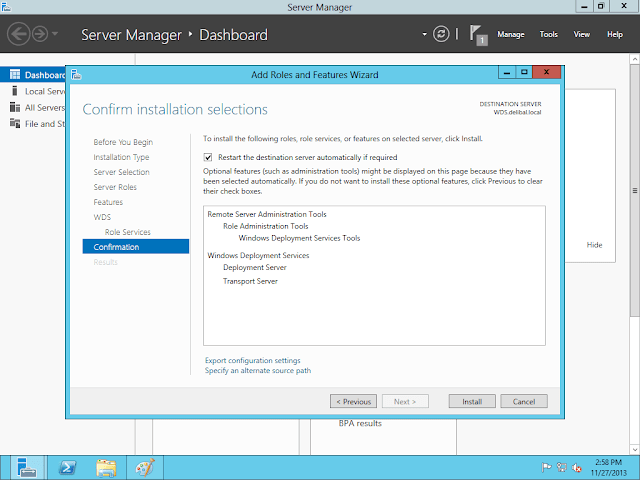The height and width of the screenshot is (480, 640).
Task: Open navigation history dropdown arrow
Action: click(55, 35)
